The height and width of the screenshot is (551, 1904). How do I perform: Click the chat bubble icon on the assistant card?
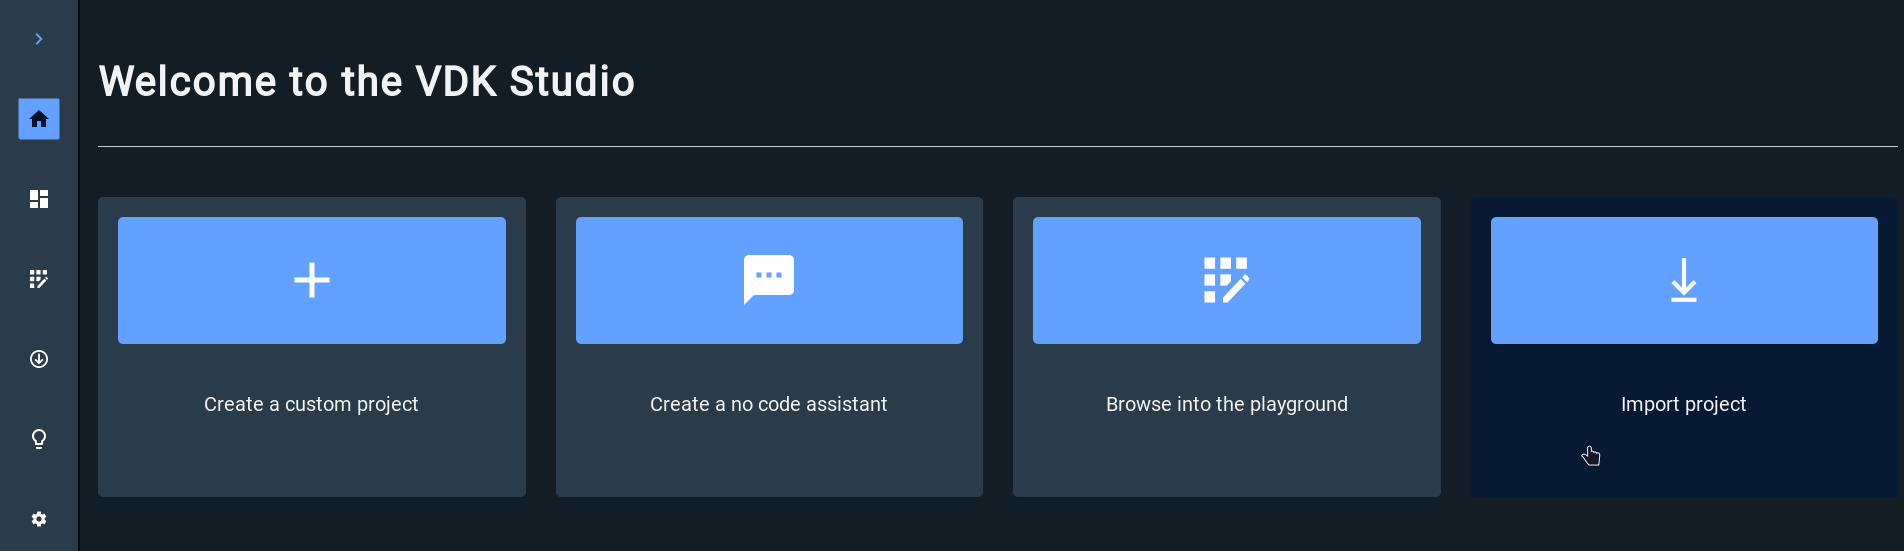[769, 279]
